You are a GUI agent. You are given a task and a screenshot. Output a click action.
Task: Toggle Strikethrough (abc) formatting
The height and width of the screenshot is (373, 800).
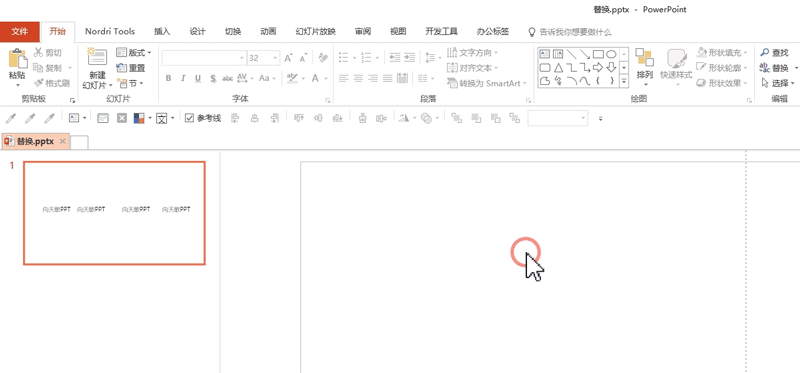tap(228, 78)
